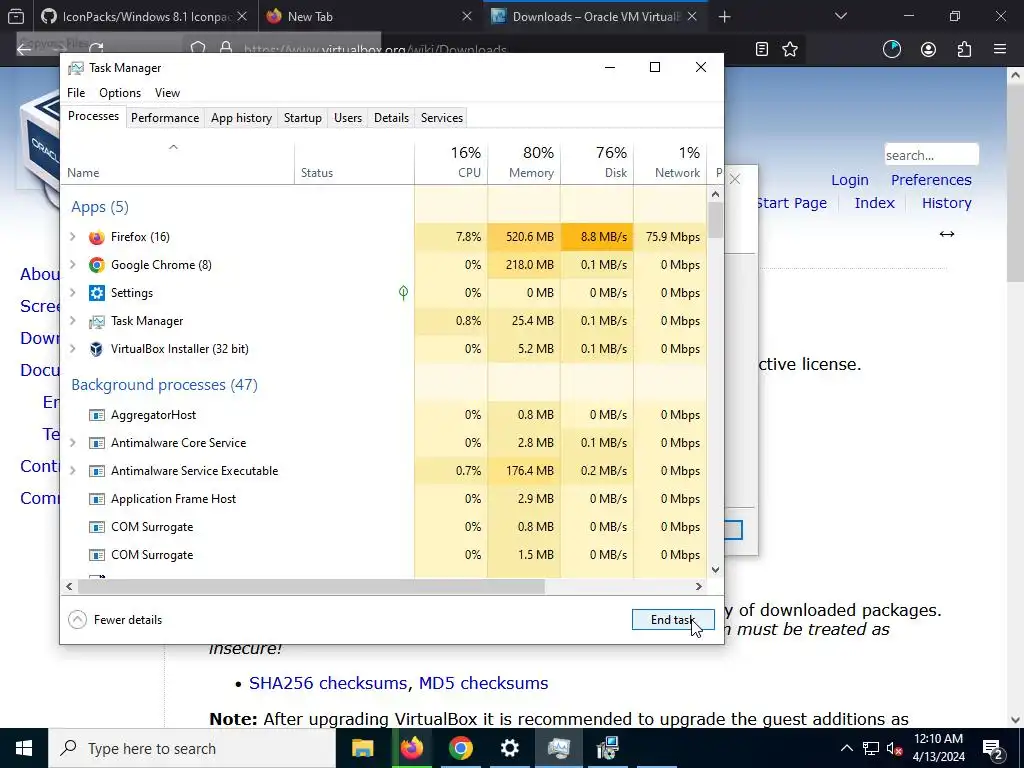Click the Antimalware Service Executable icon
1024x768 pixels.
click(x=97, y=472)
